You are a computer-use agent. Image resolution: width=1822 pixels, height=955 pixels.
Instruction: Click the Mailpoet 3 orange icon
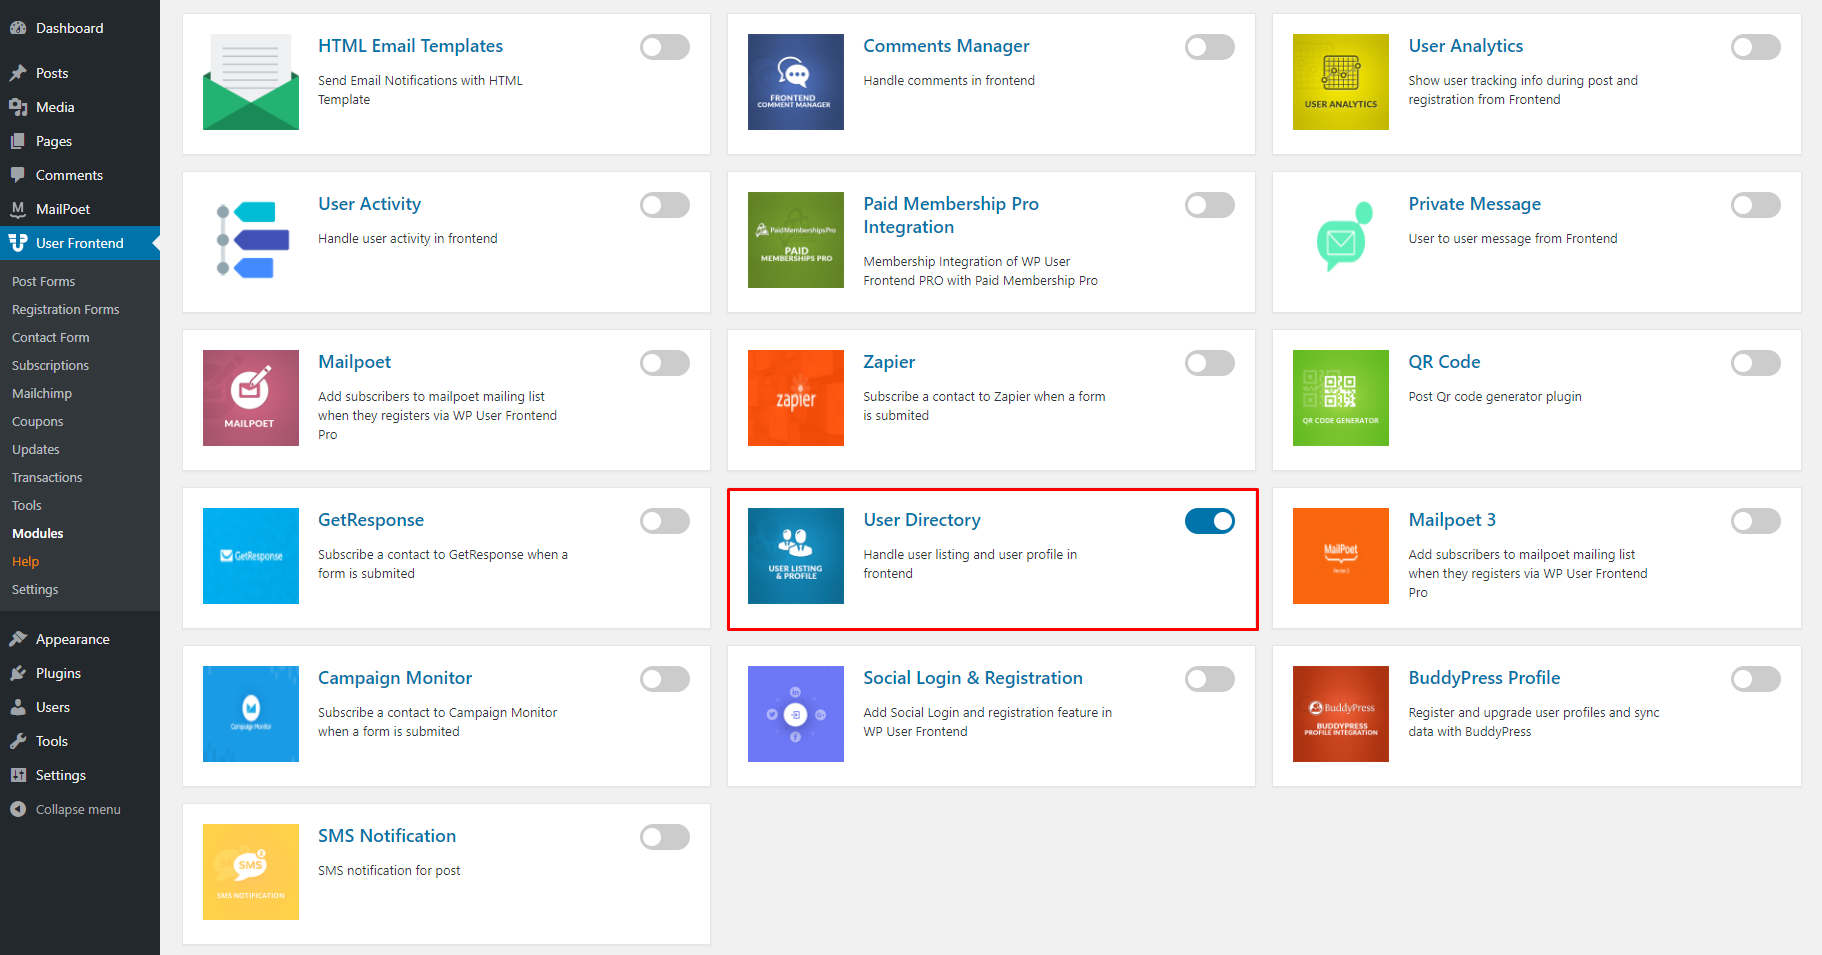[x=1341, y=556]
